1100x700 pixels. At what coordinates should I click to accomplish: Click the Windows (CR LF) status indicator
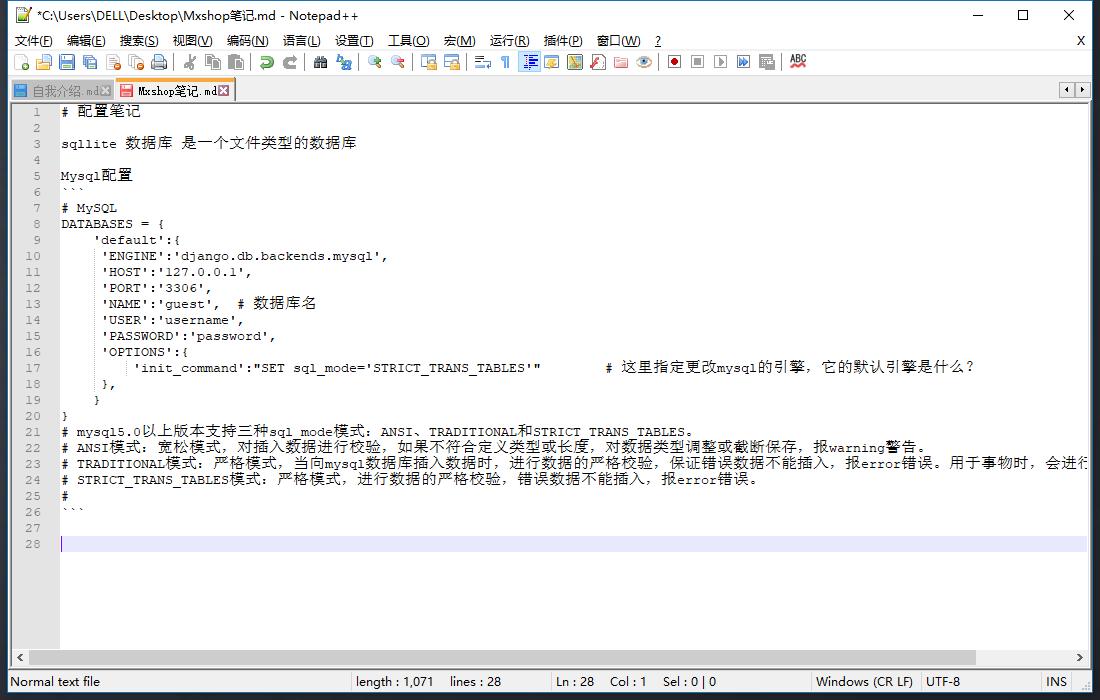[864, 682]
